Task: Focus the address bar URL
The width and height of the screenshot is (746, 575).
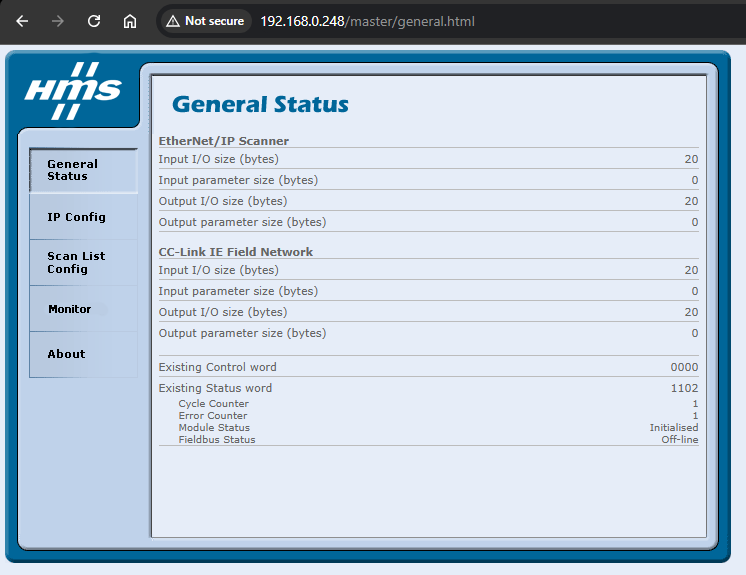Action: (367, 21)
